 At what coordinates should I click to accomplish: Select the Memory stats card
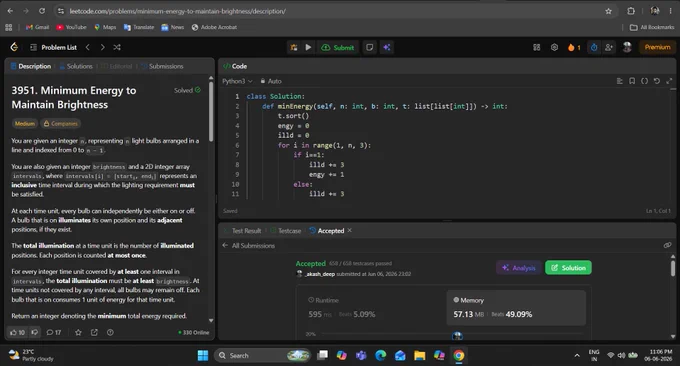516,307
